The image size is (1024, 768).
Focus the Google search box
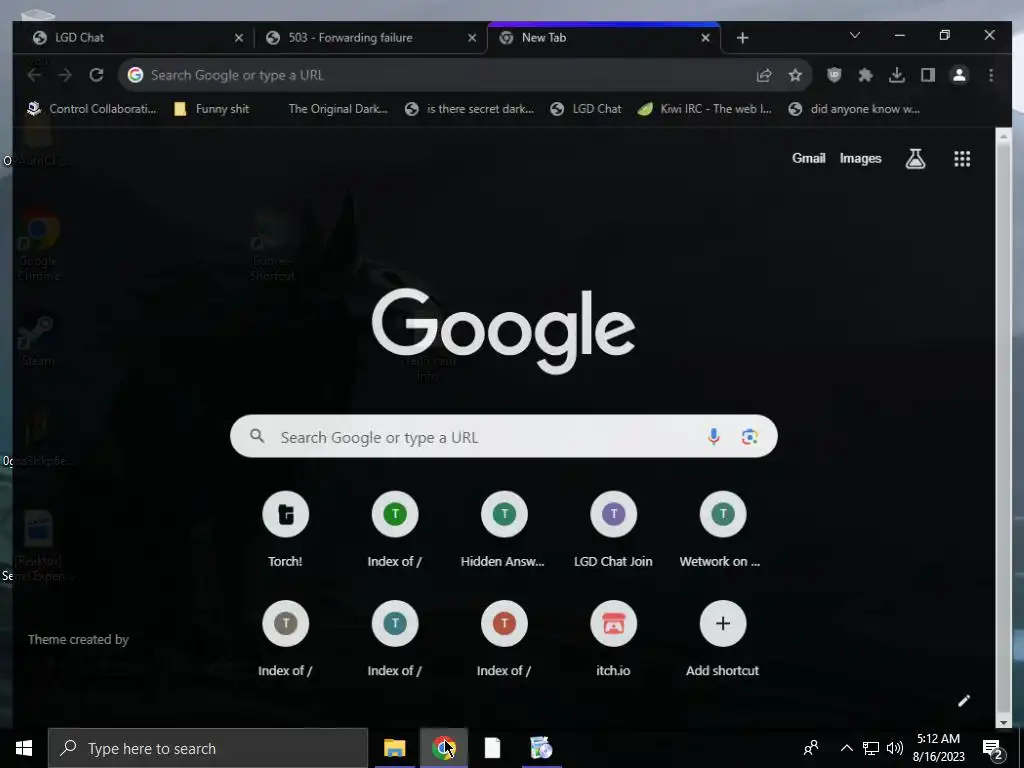point(504,436)
